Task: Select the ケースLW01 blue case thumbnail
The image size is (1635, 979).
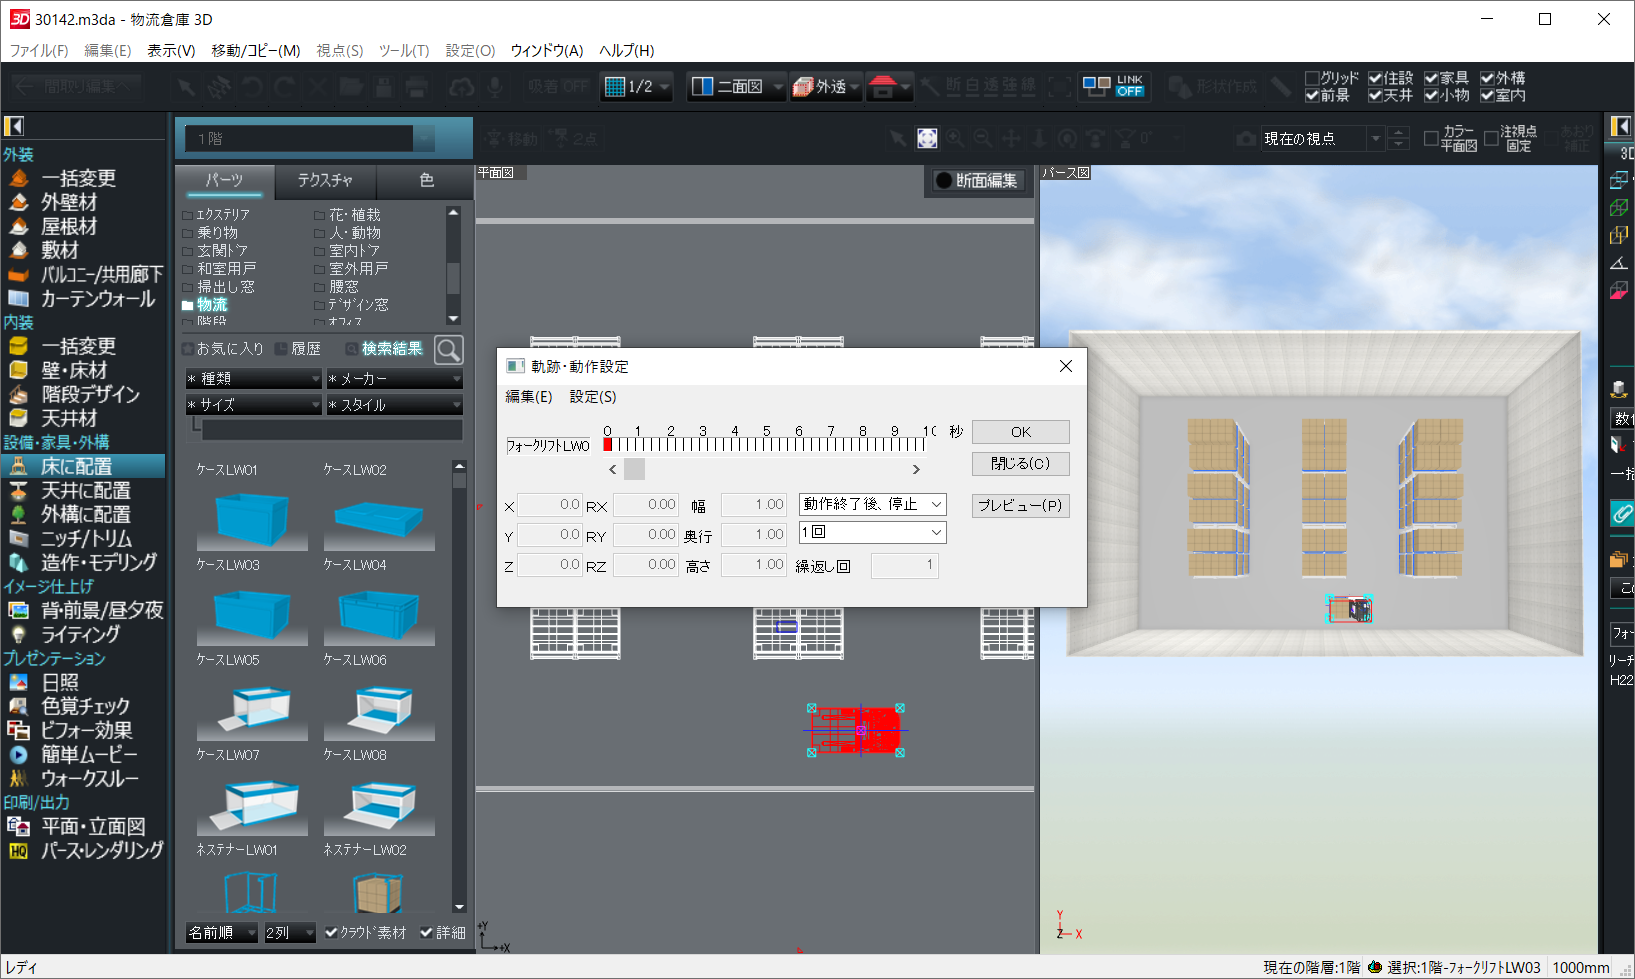Action: click(252, 518)
